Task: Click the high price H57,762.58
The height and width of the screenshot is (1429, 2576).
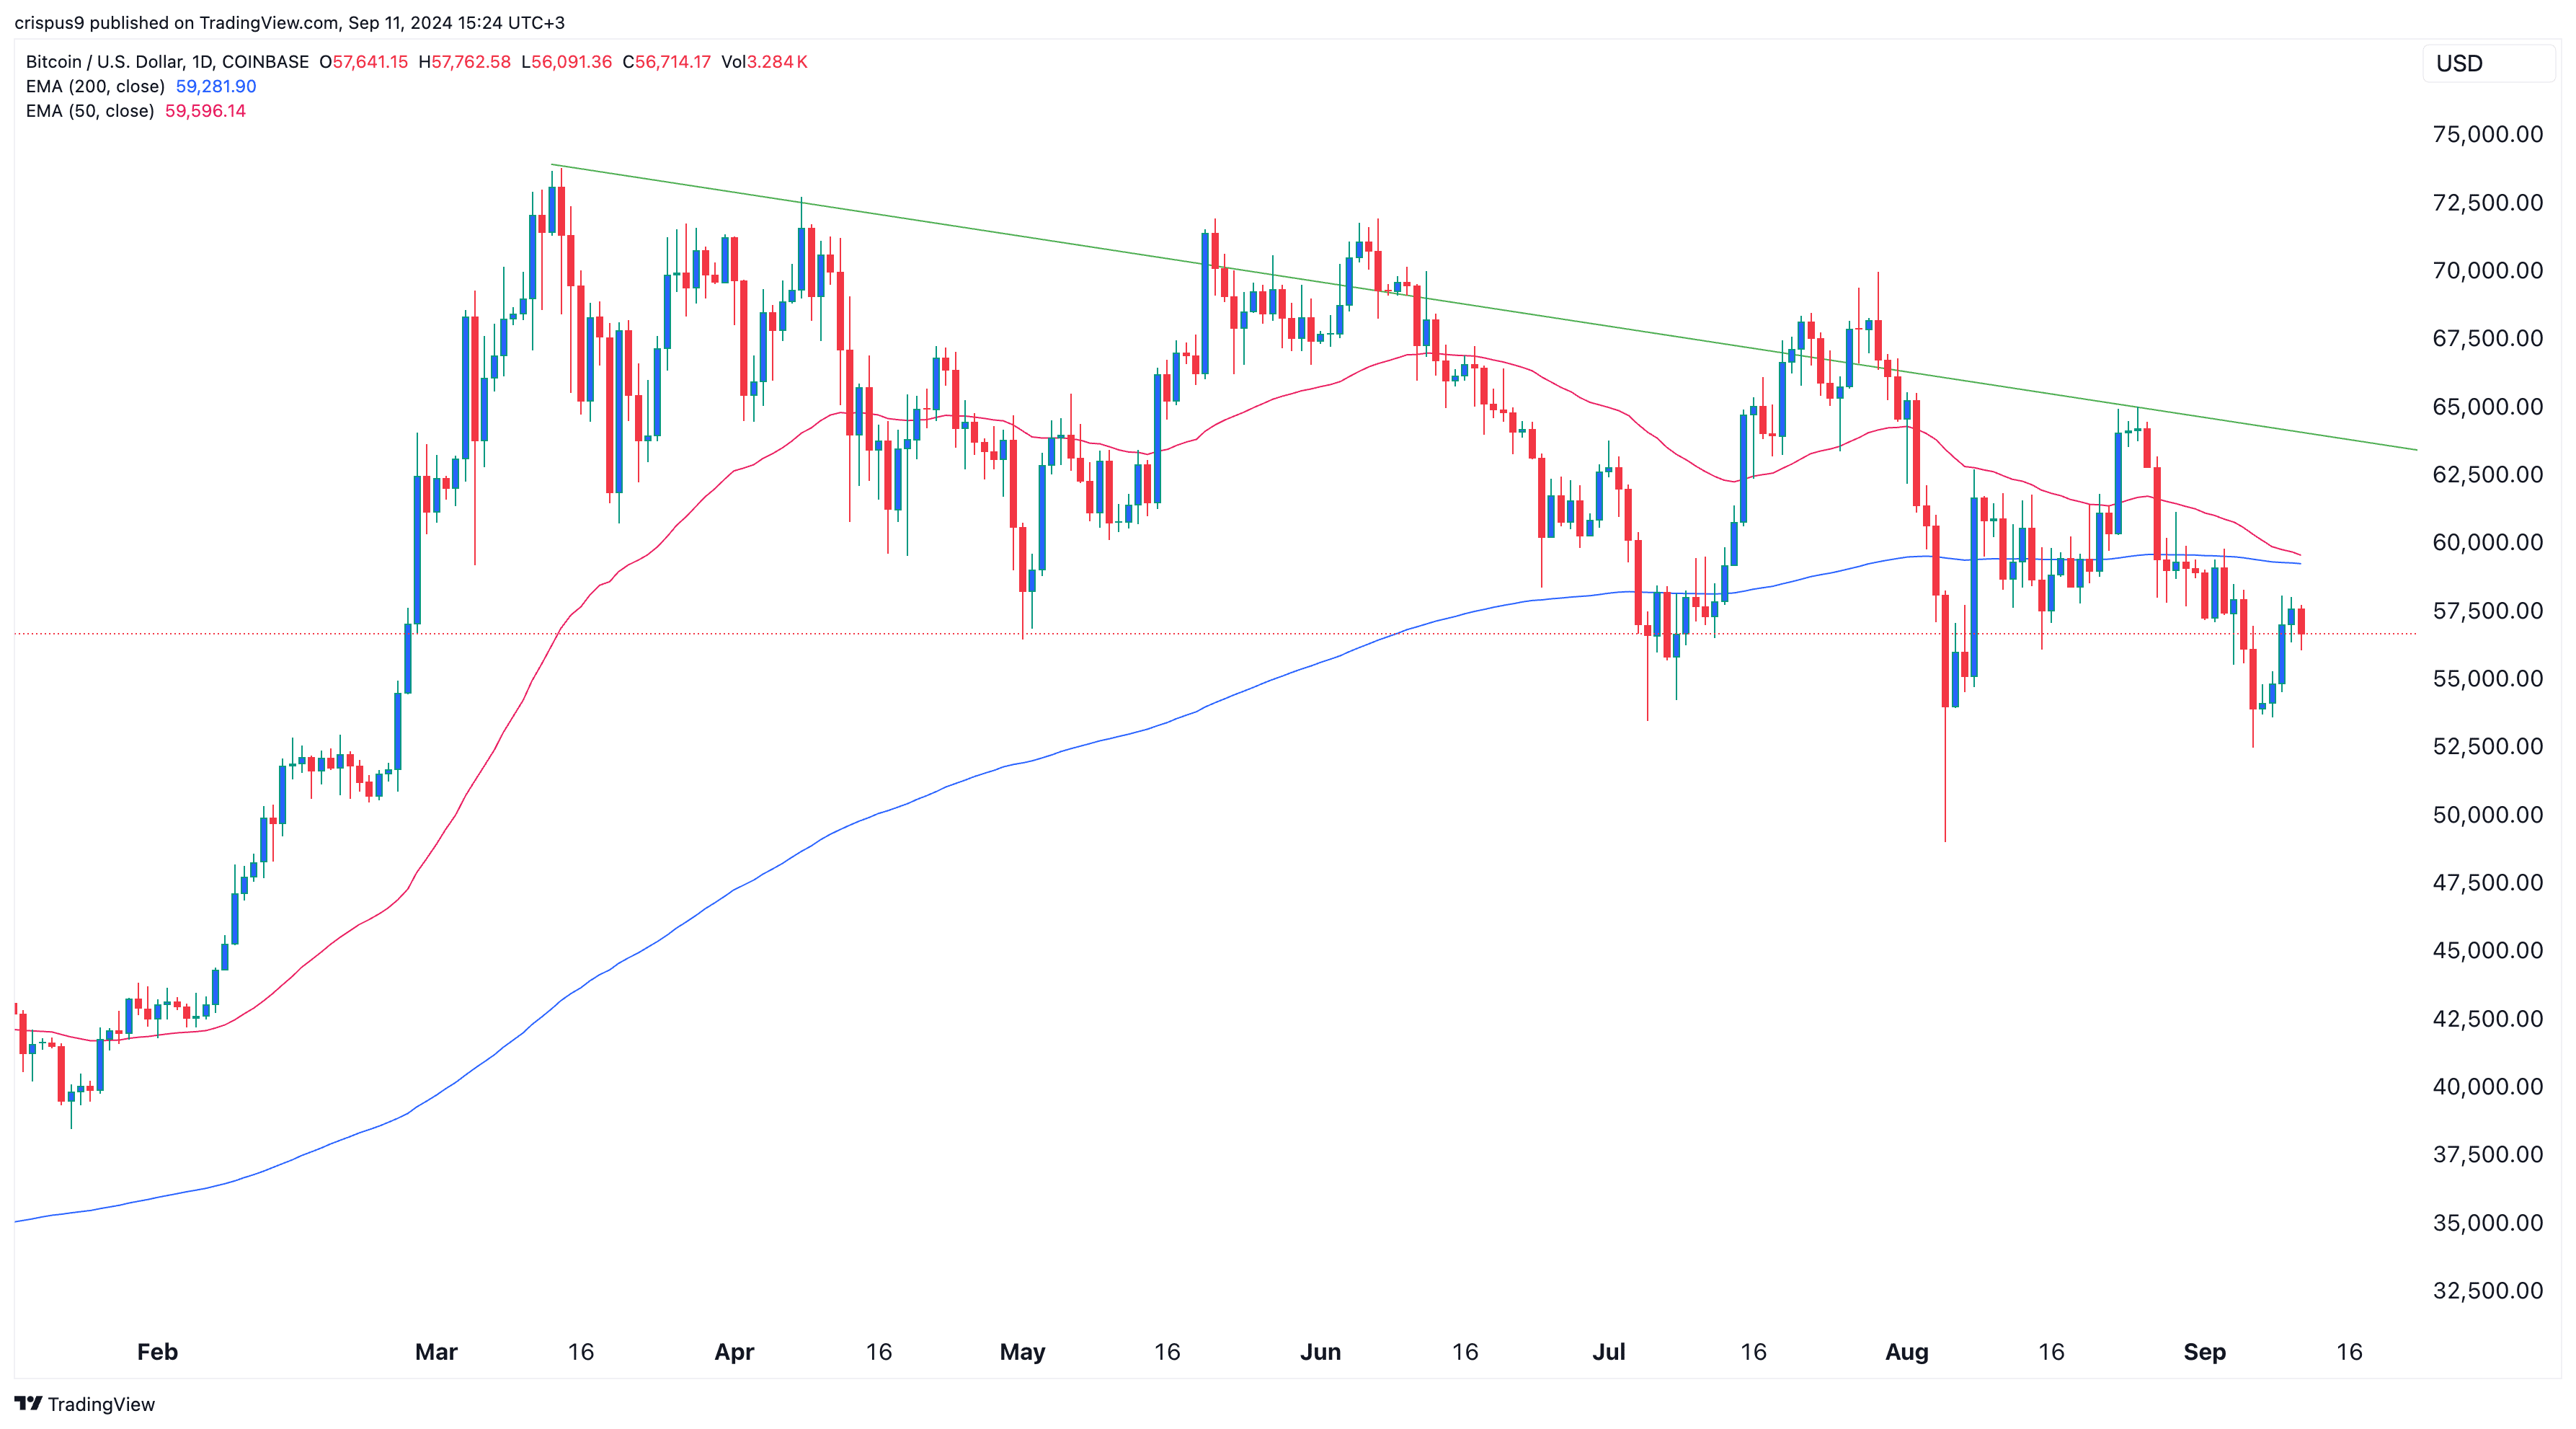Action: click(x=465, y=62)
